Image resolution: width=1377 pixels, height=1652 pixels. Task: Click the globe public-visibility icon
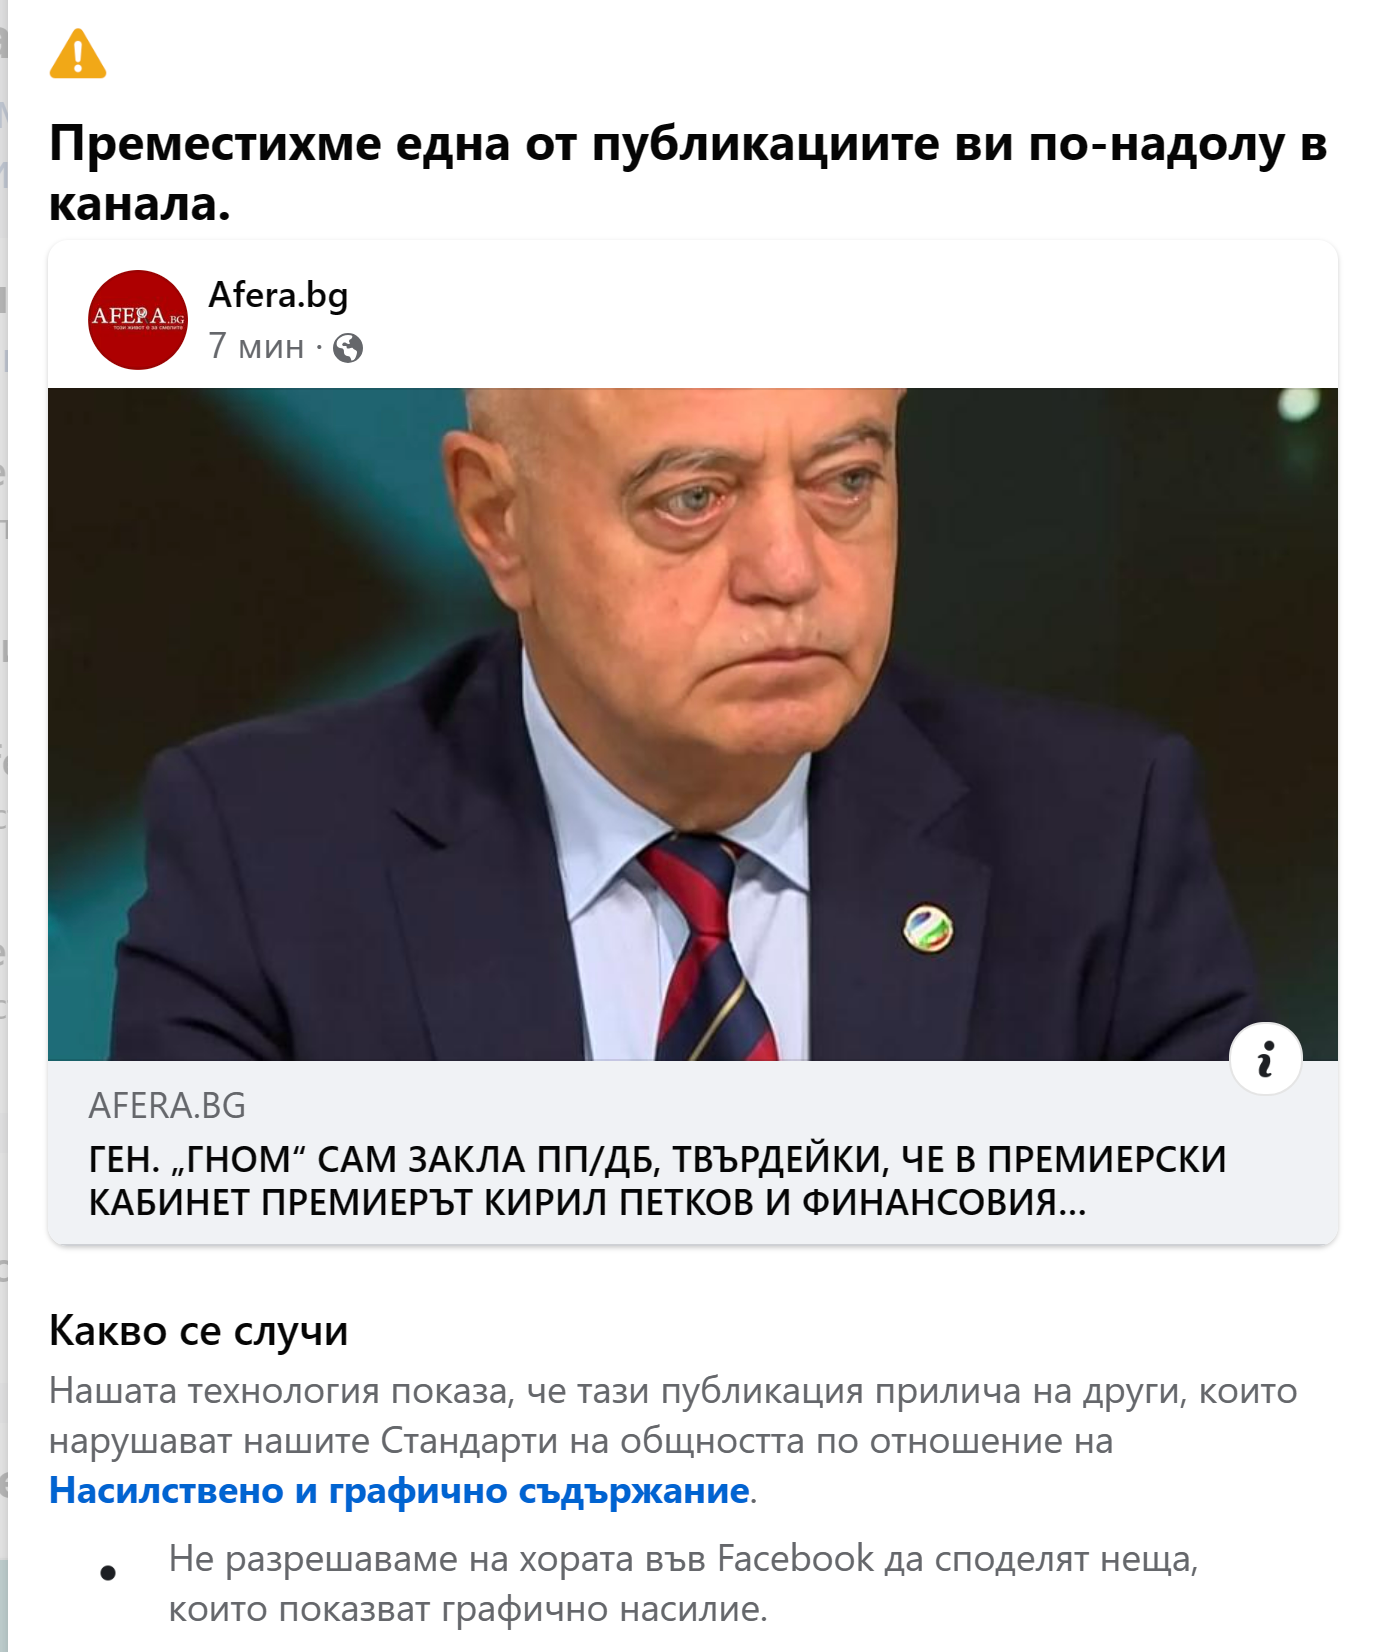point(348,348)
